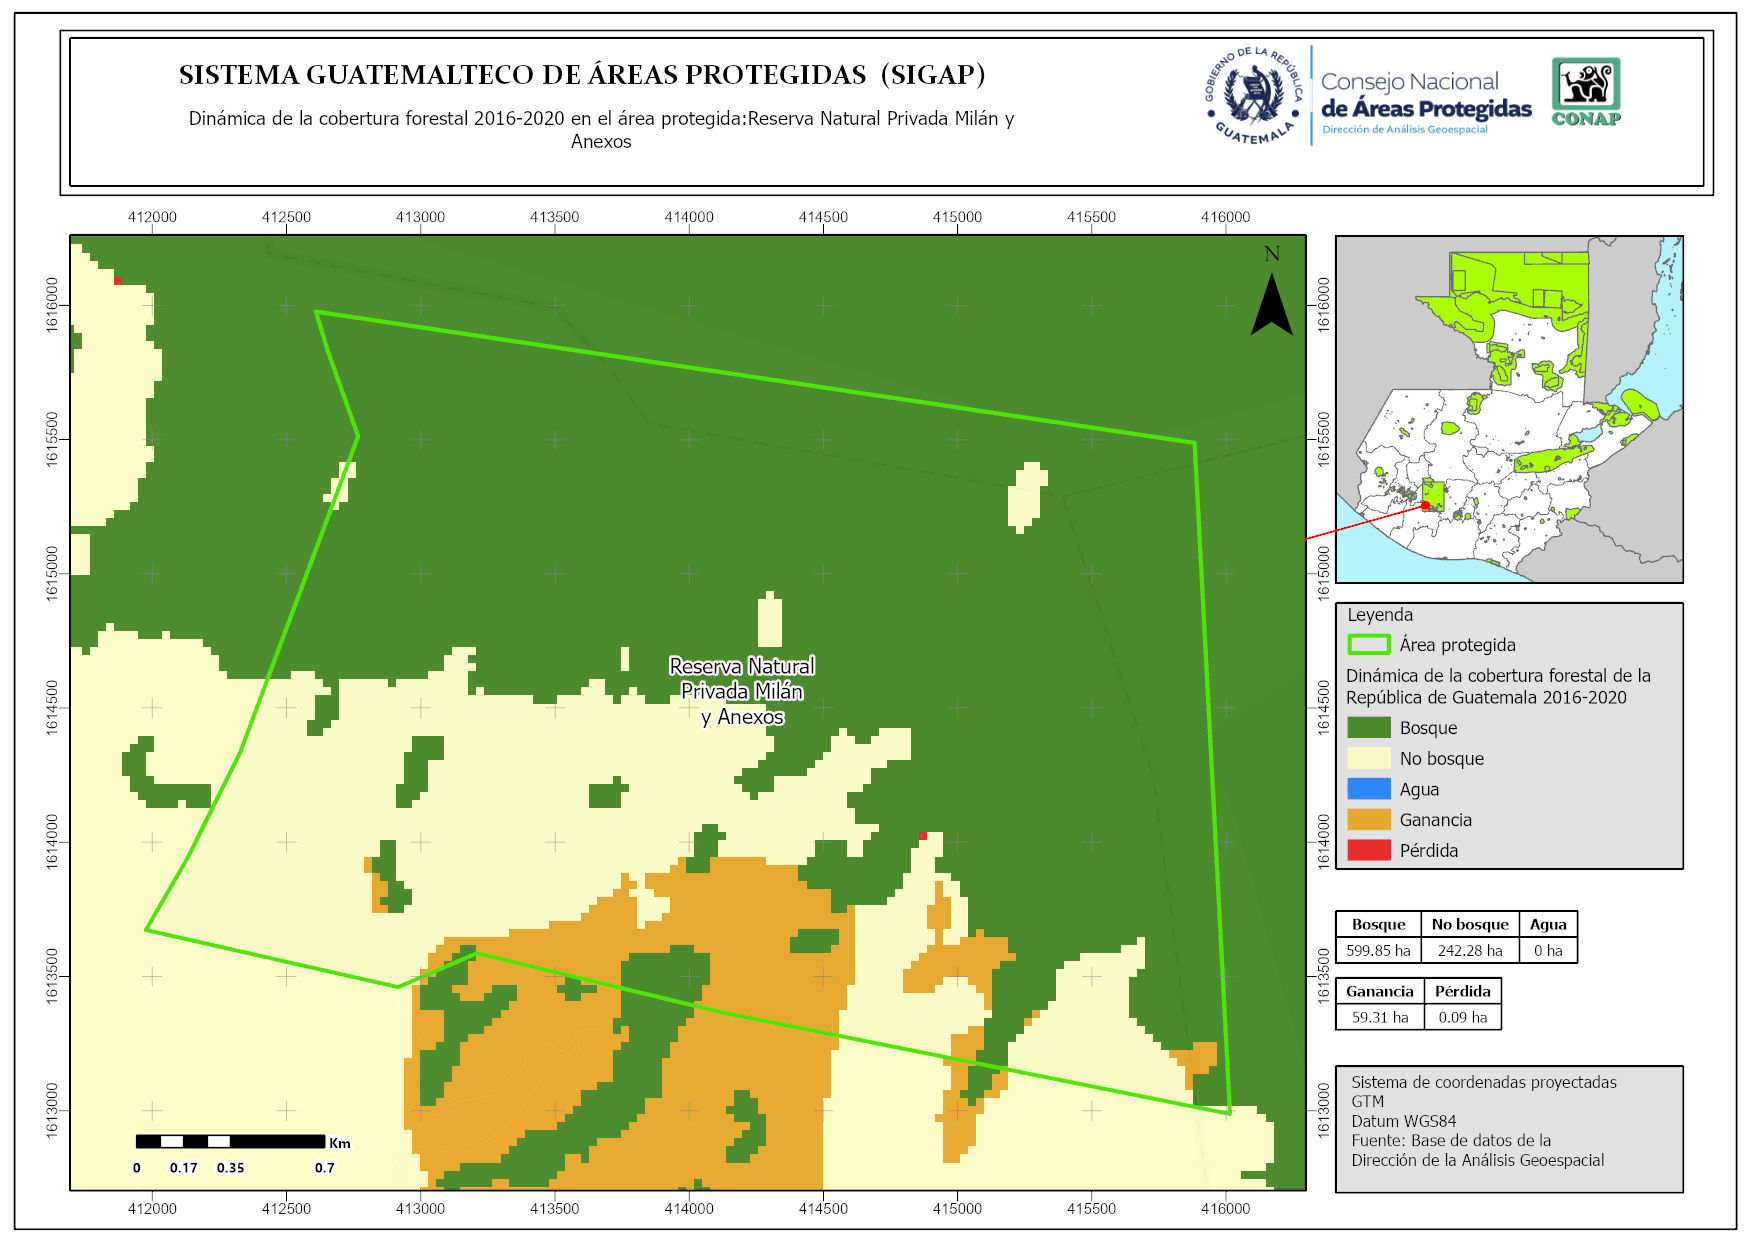The height and width of the screenshot is (1240, 1754).
Task: Click the Guatemala inset overview map
Action: click(x=1509, y=409)
